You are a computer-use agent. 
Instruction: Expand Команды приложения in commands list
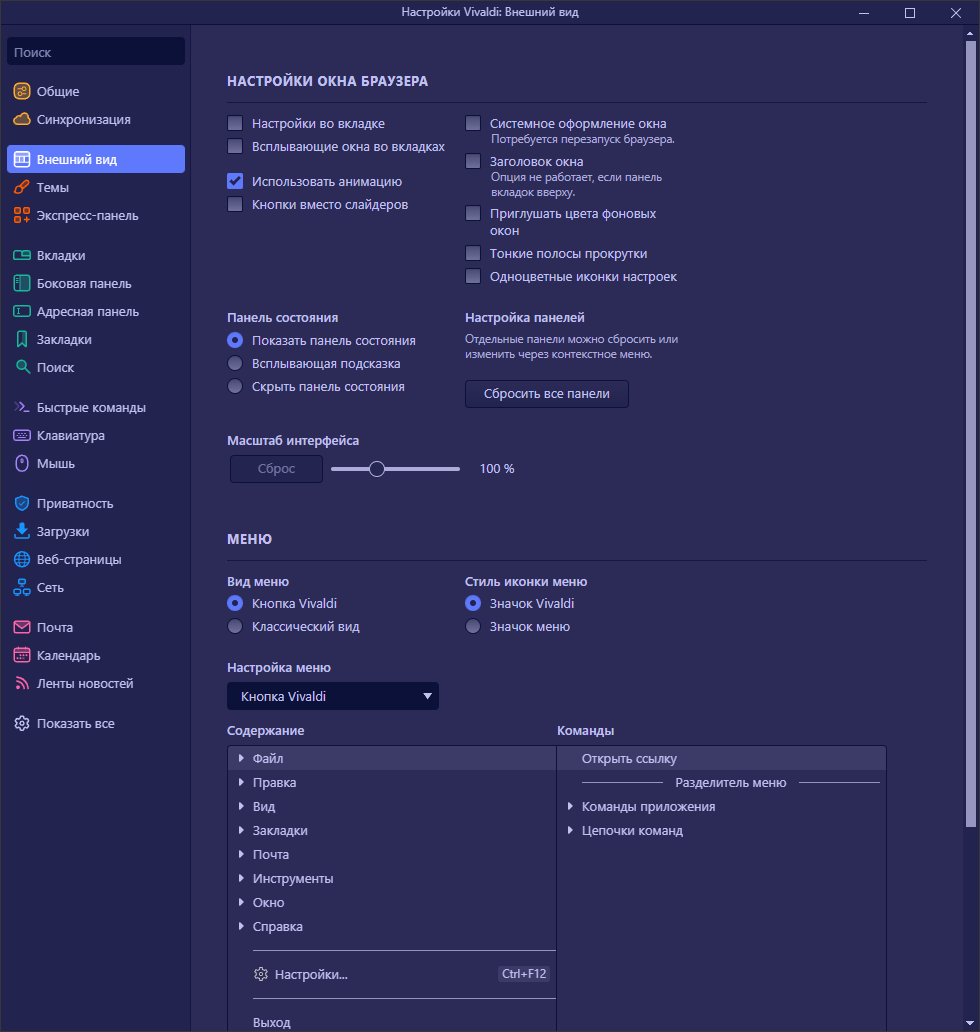click(x=571, y=807)
